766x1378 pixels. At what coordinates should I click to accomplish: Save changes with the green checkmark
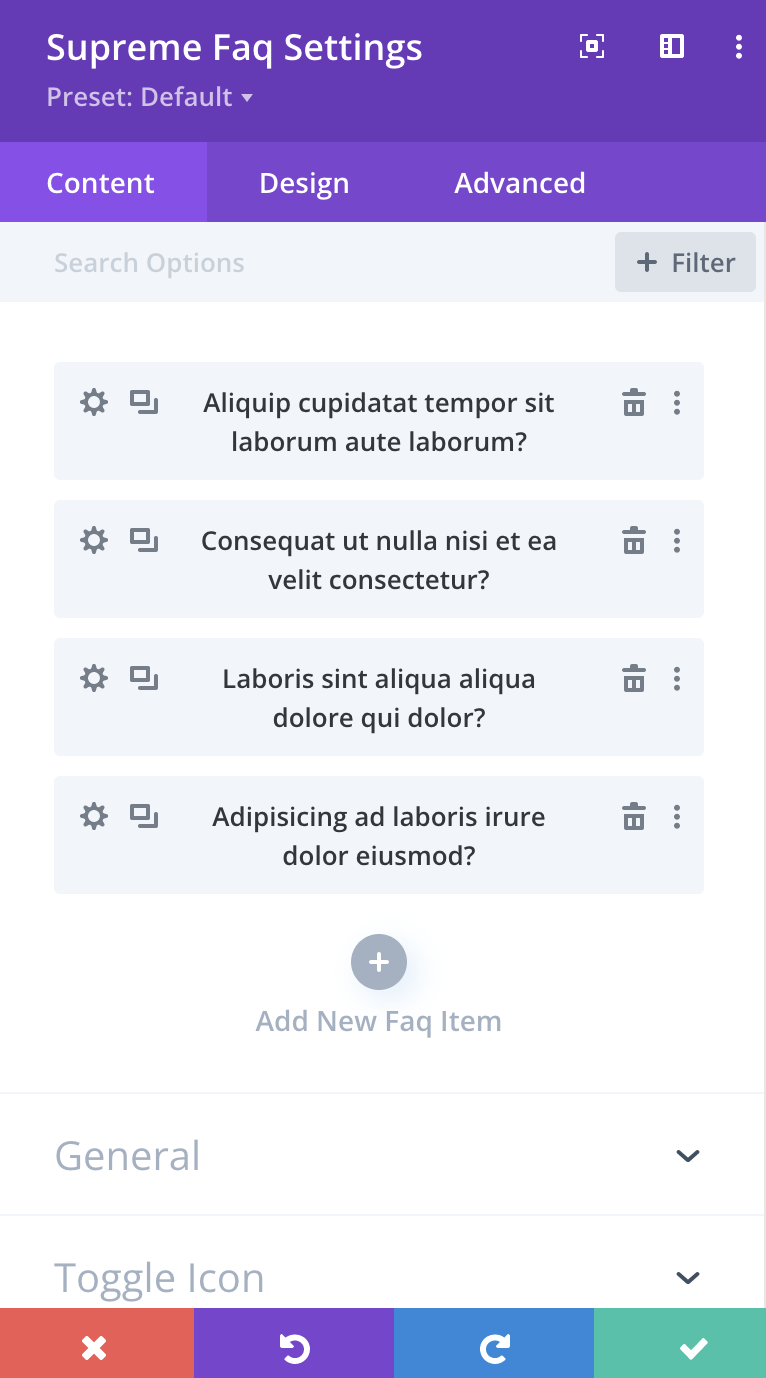point(693,1349)
